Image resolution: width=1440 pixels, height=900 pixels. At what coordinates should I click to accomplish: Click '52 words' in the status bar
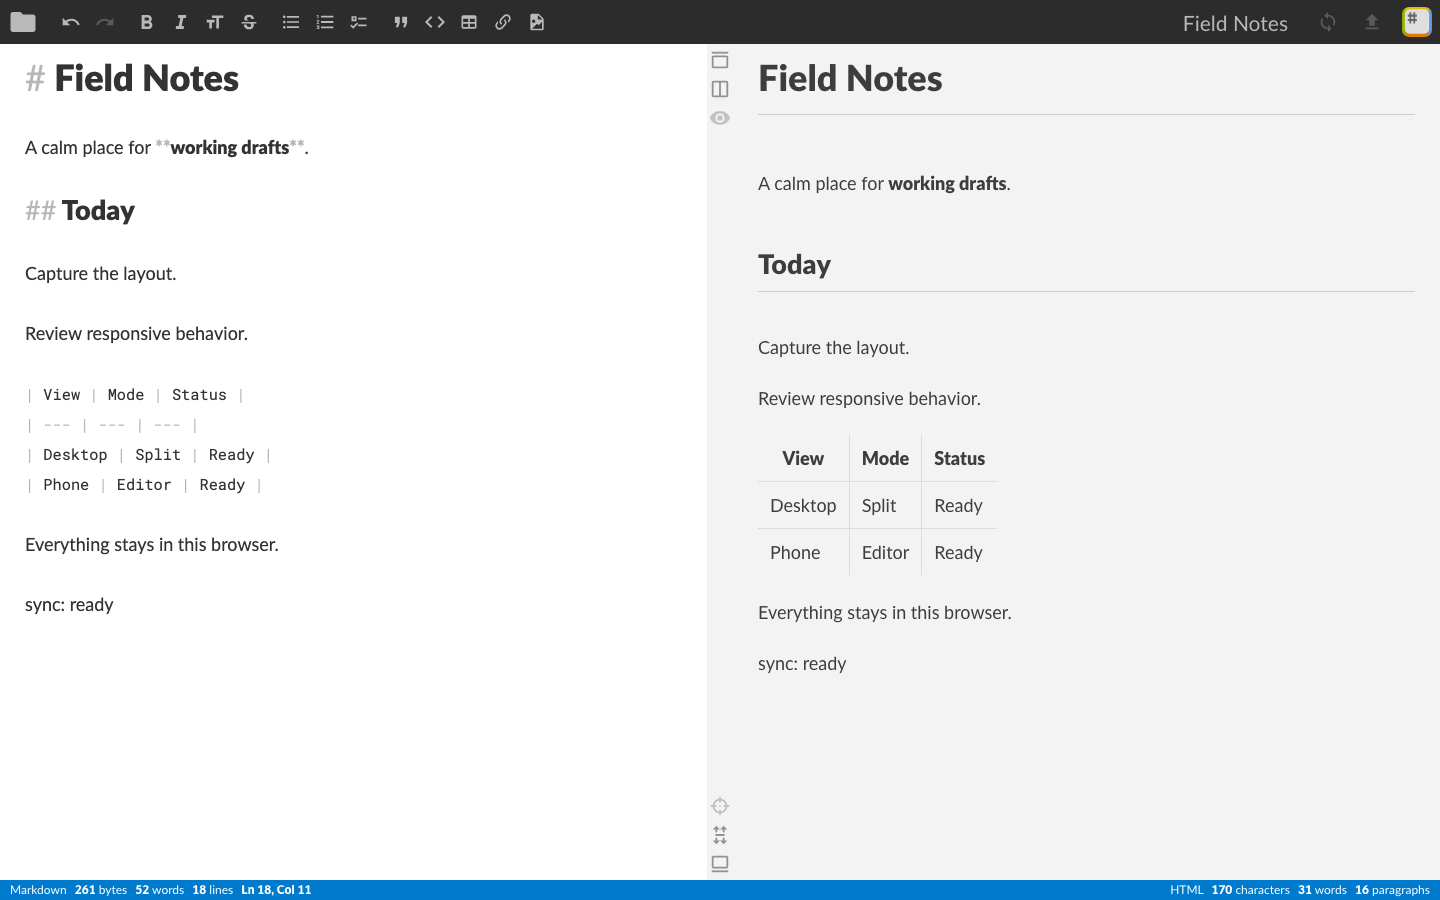tap(160, 890)
